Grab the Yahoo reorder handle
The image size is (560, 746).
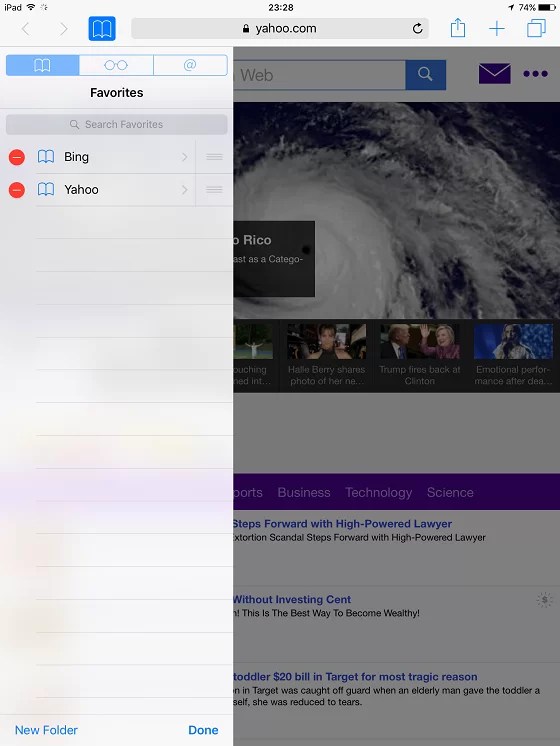coord(214,190)
